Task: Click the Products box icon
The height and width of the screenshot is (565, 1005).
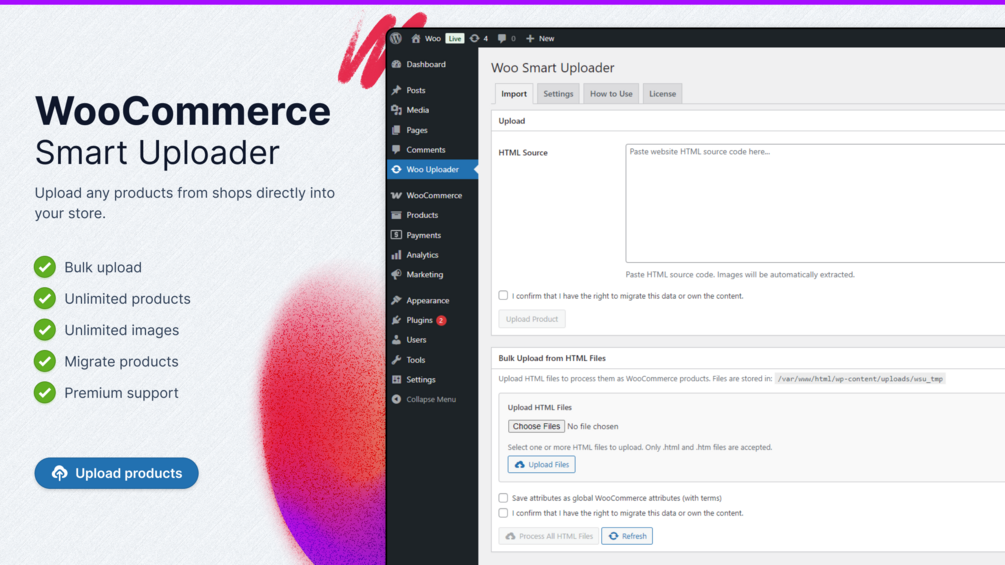Action: tap(397, 215)
